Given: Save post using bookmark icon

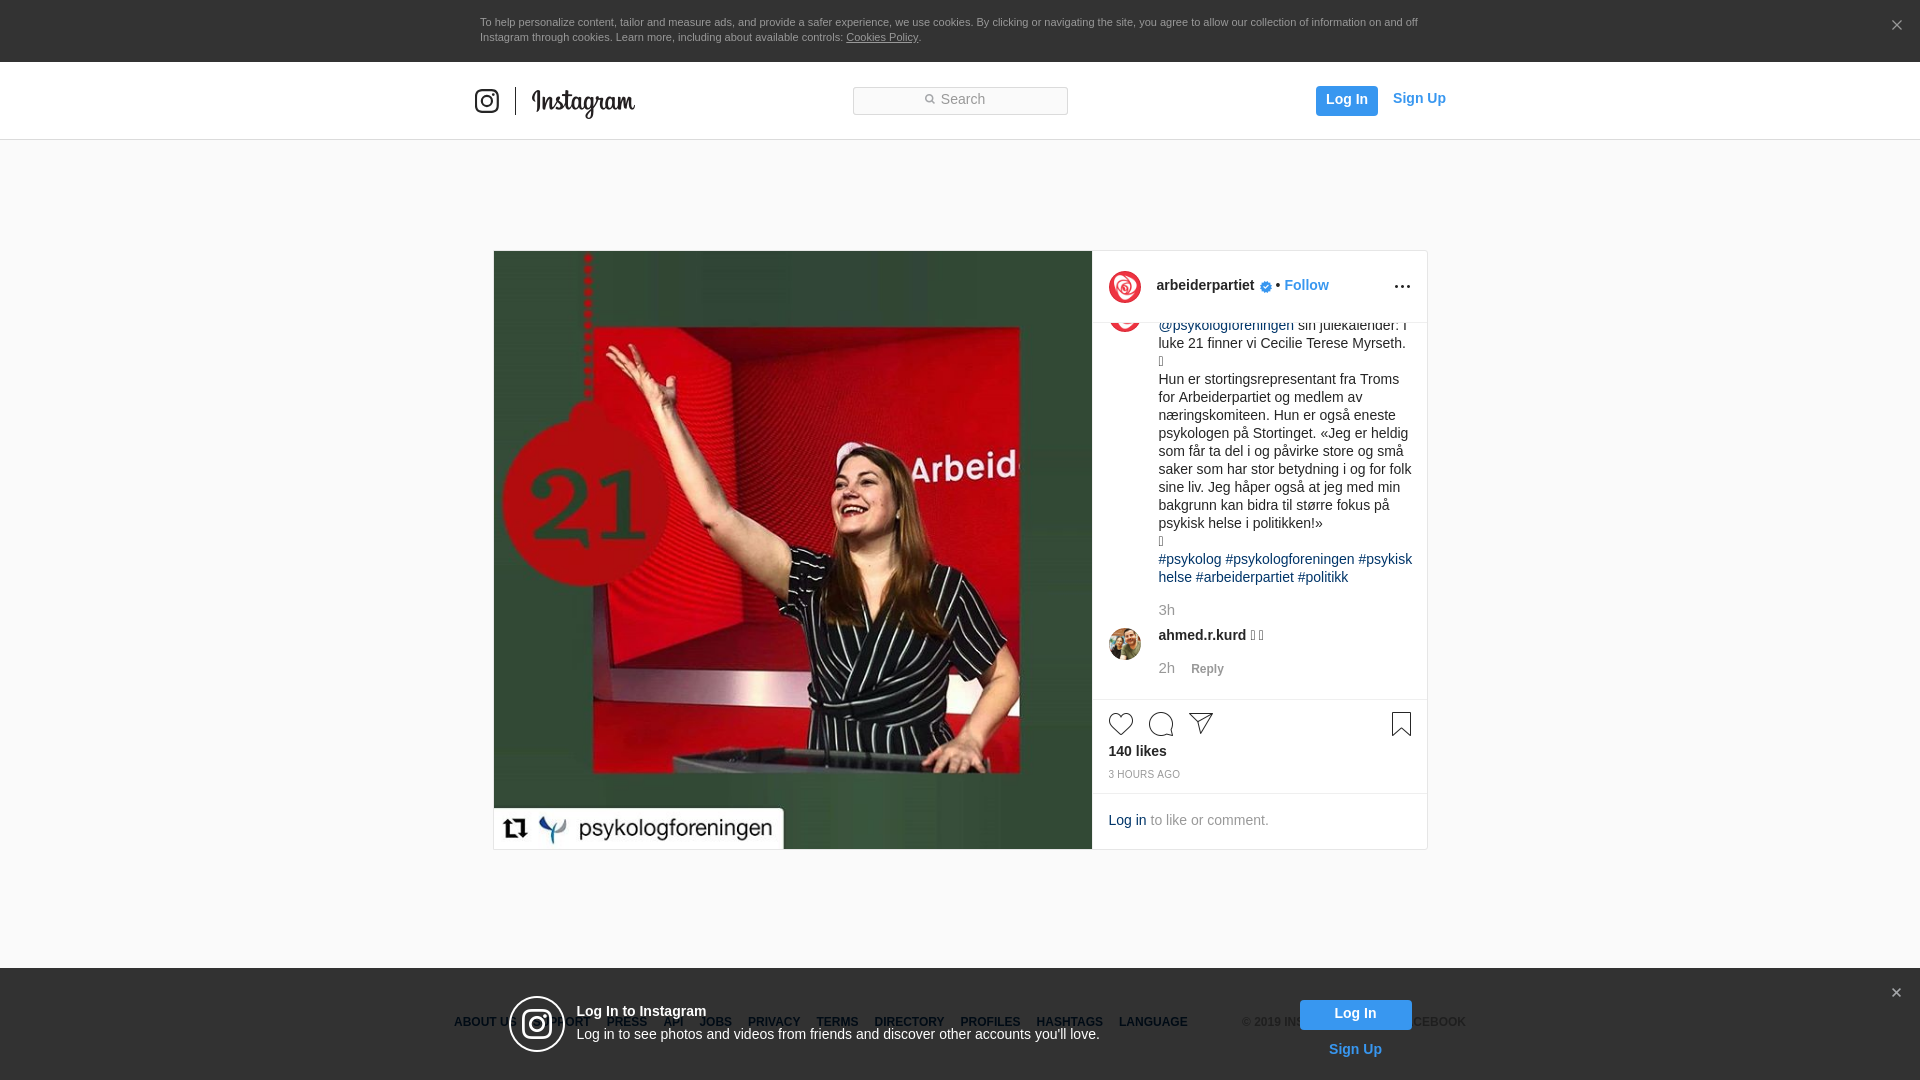Looking at the screenshot, I should [x=1401, y=724].
